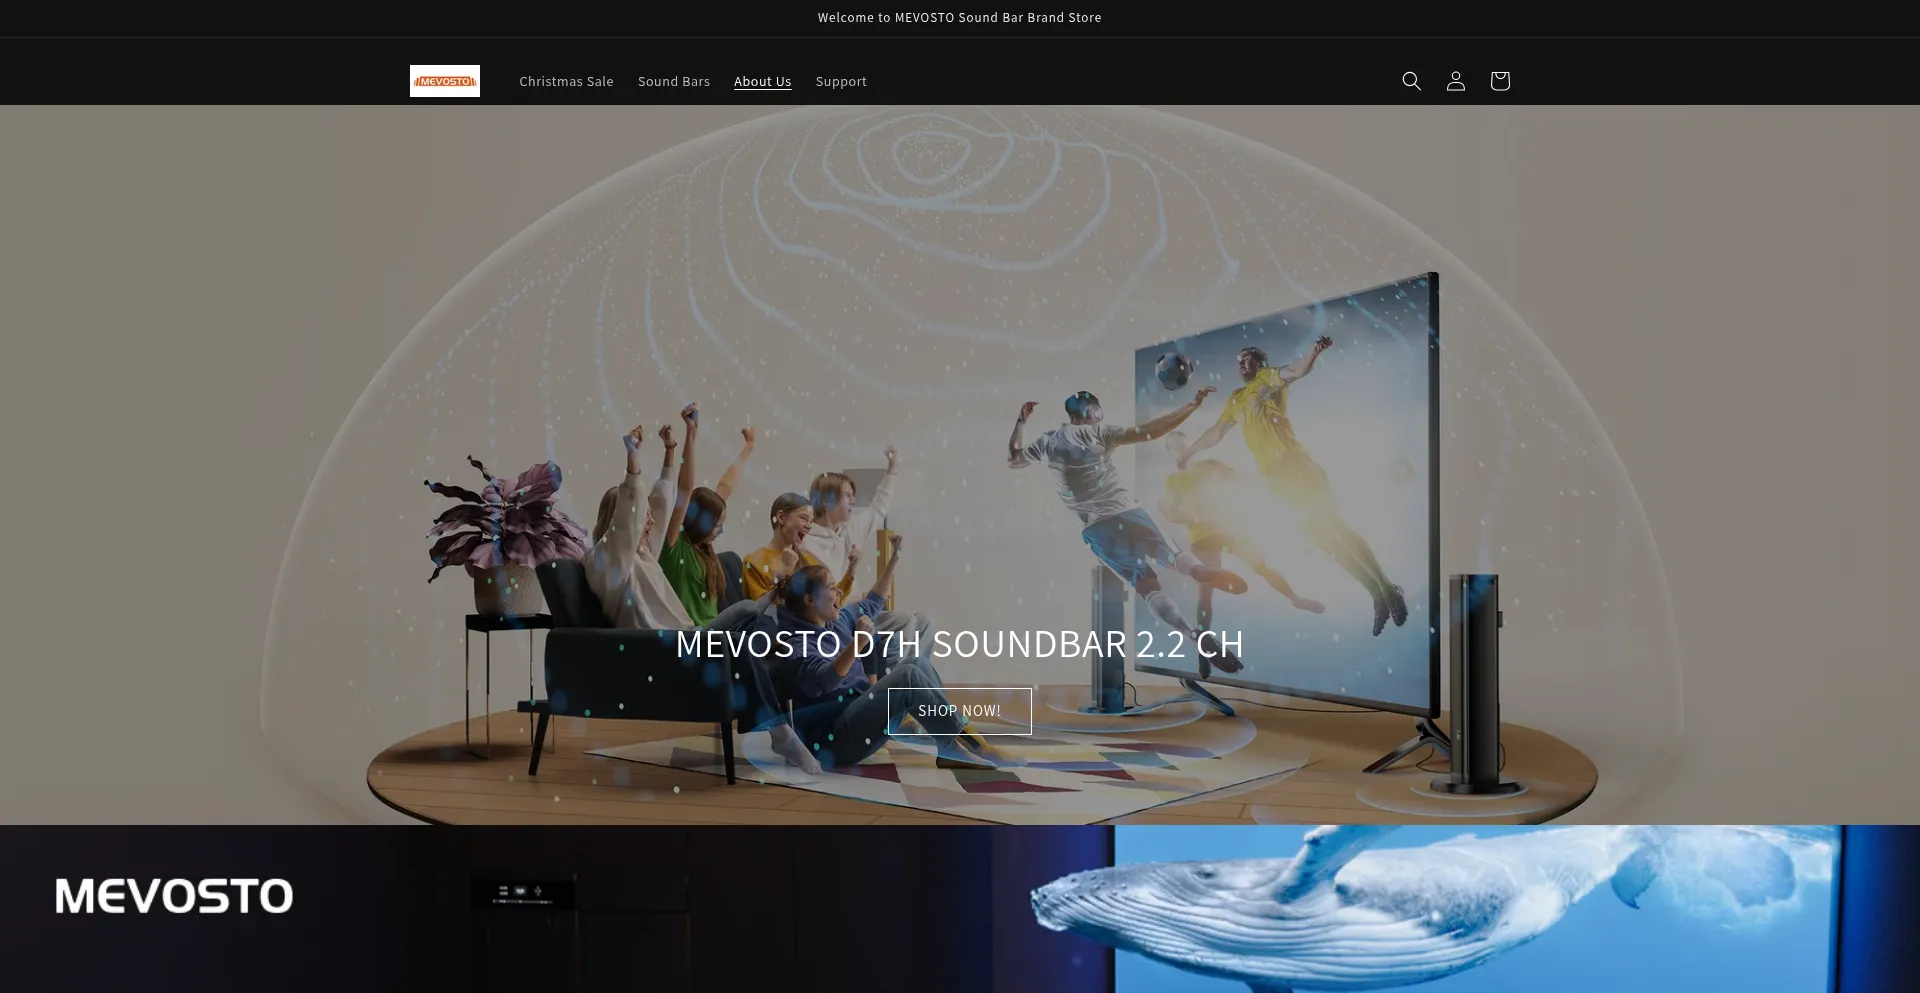Click the black tower speaker beside TV
1920x993 pixels.
(x=1474, y=680)
